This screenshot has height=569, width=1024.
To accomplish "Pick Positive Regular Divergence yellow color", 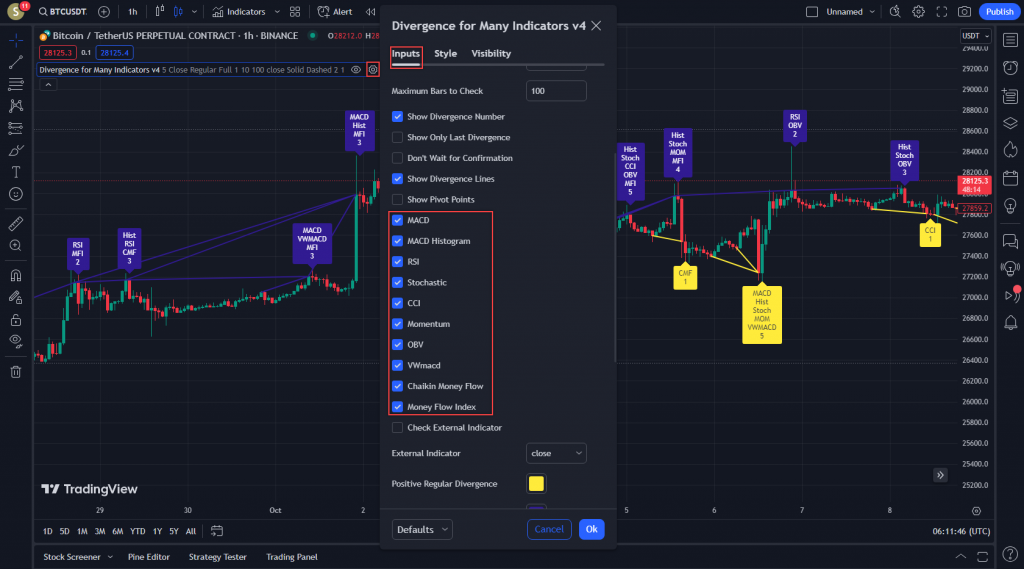I will pyautogui.click(x=536, y=483).
